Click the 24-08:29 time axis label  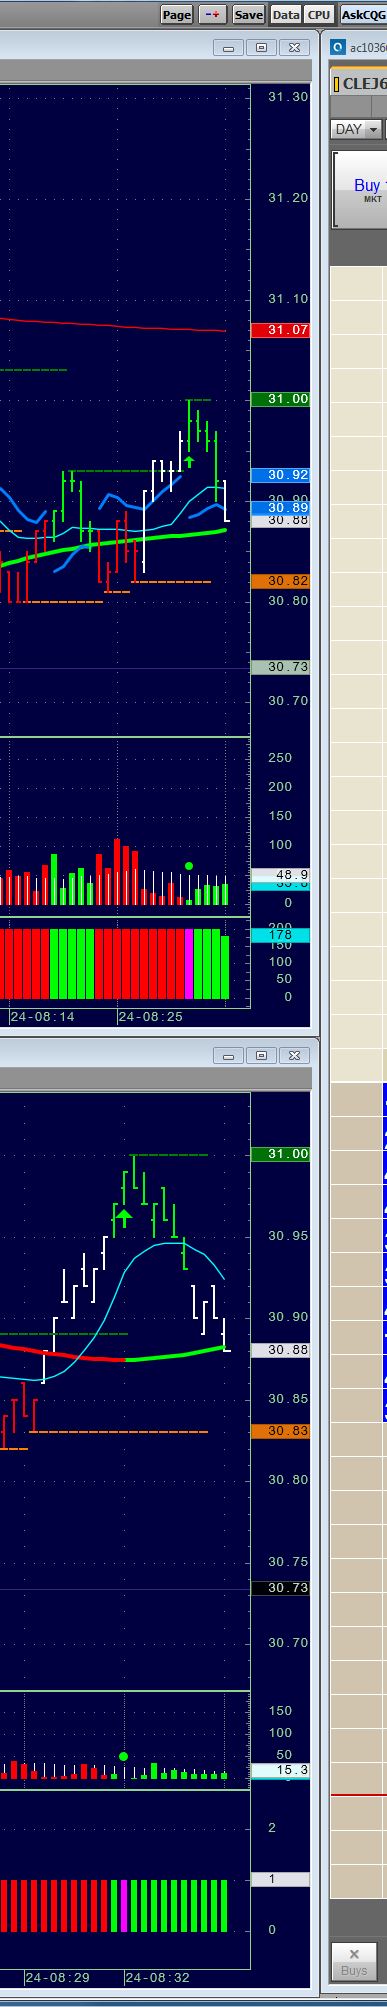57,1978
